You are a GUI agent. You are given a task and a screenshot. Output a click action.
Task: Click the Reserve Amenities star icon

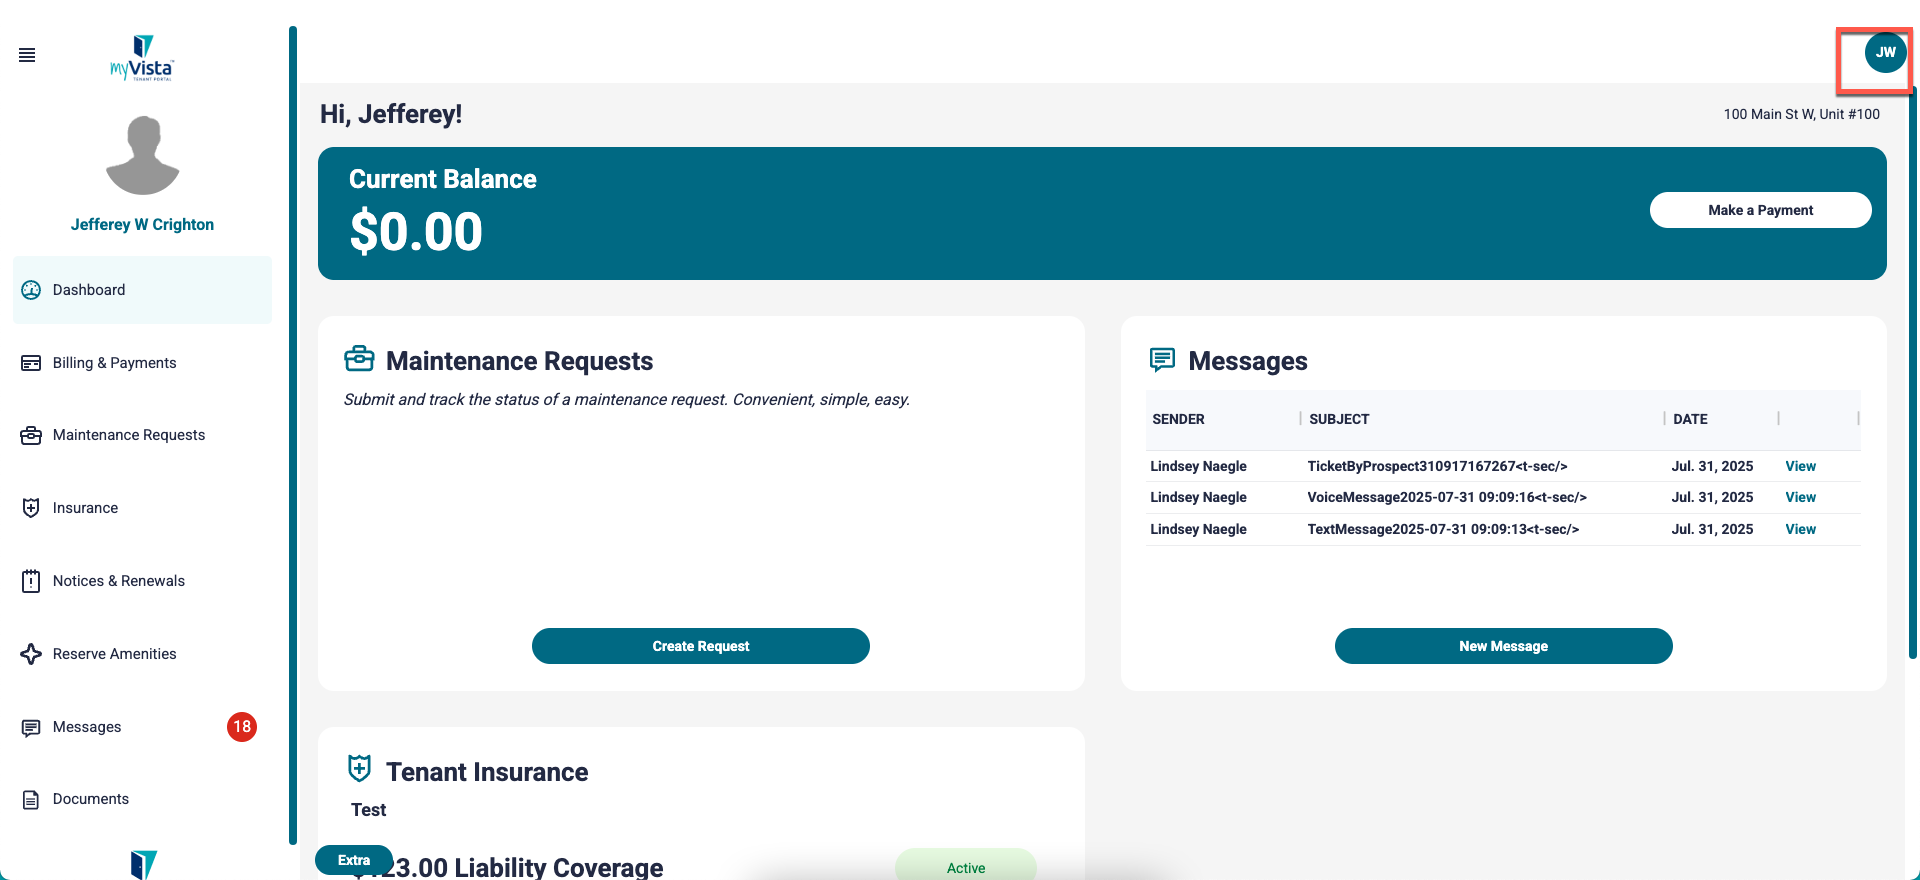coord(31,654)
